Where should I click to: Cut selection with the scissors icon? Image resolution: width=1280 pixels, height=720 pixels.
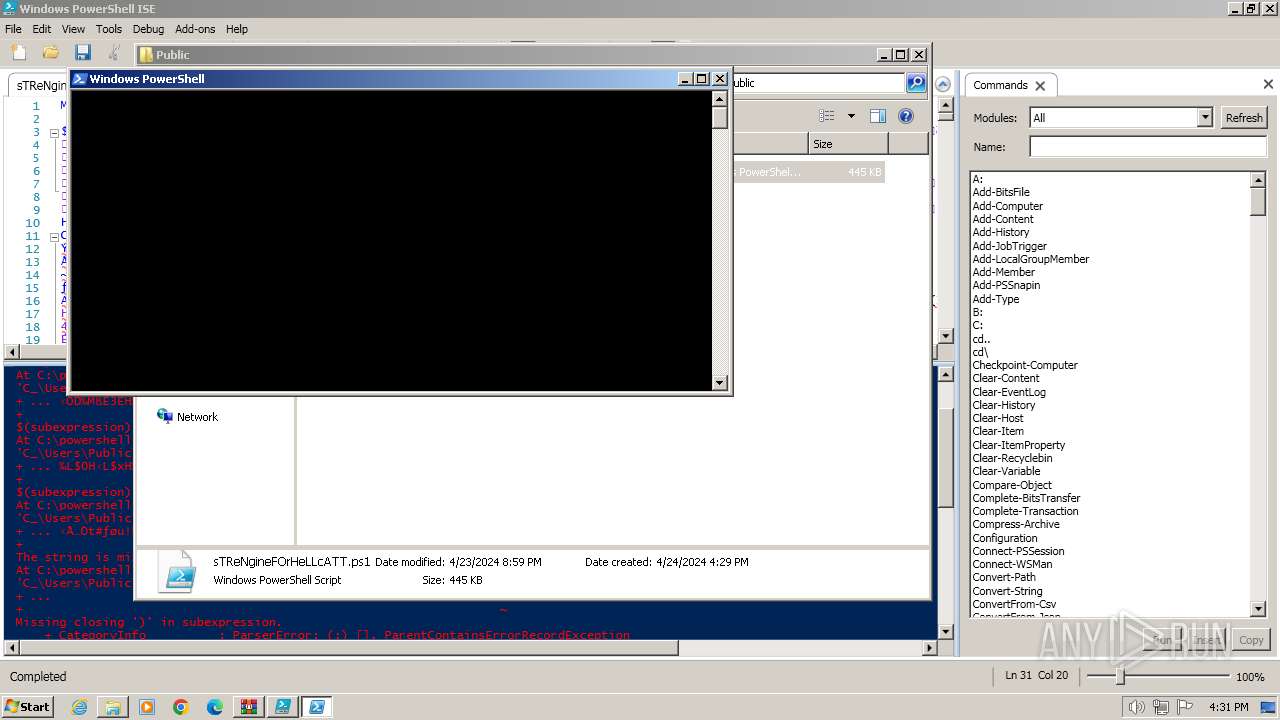114,53
